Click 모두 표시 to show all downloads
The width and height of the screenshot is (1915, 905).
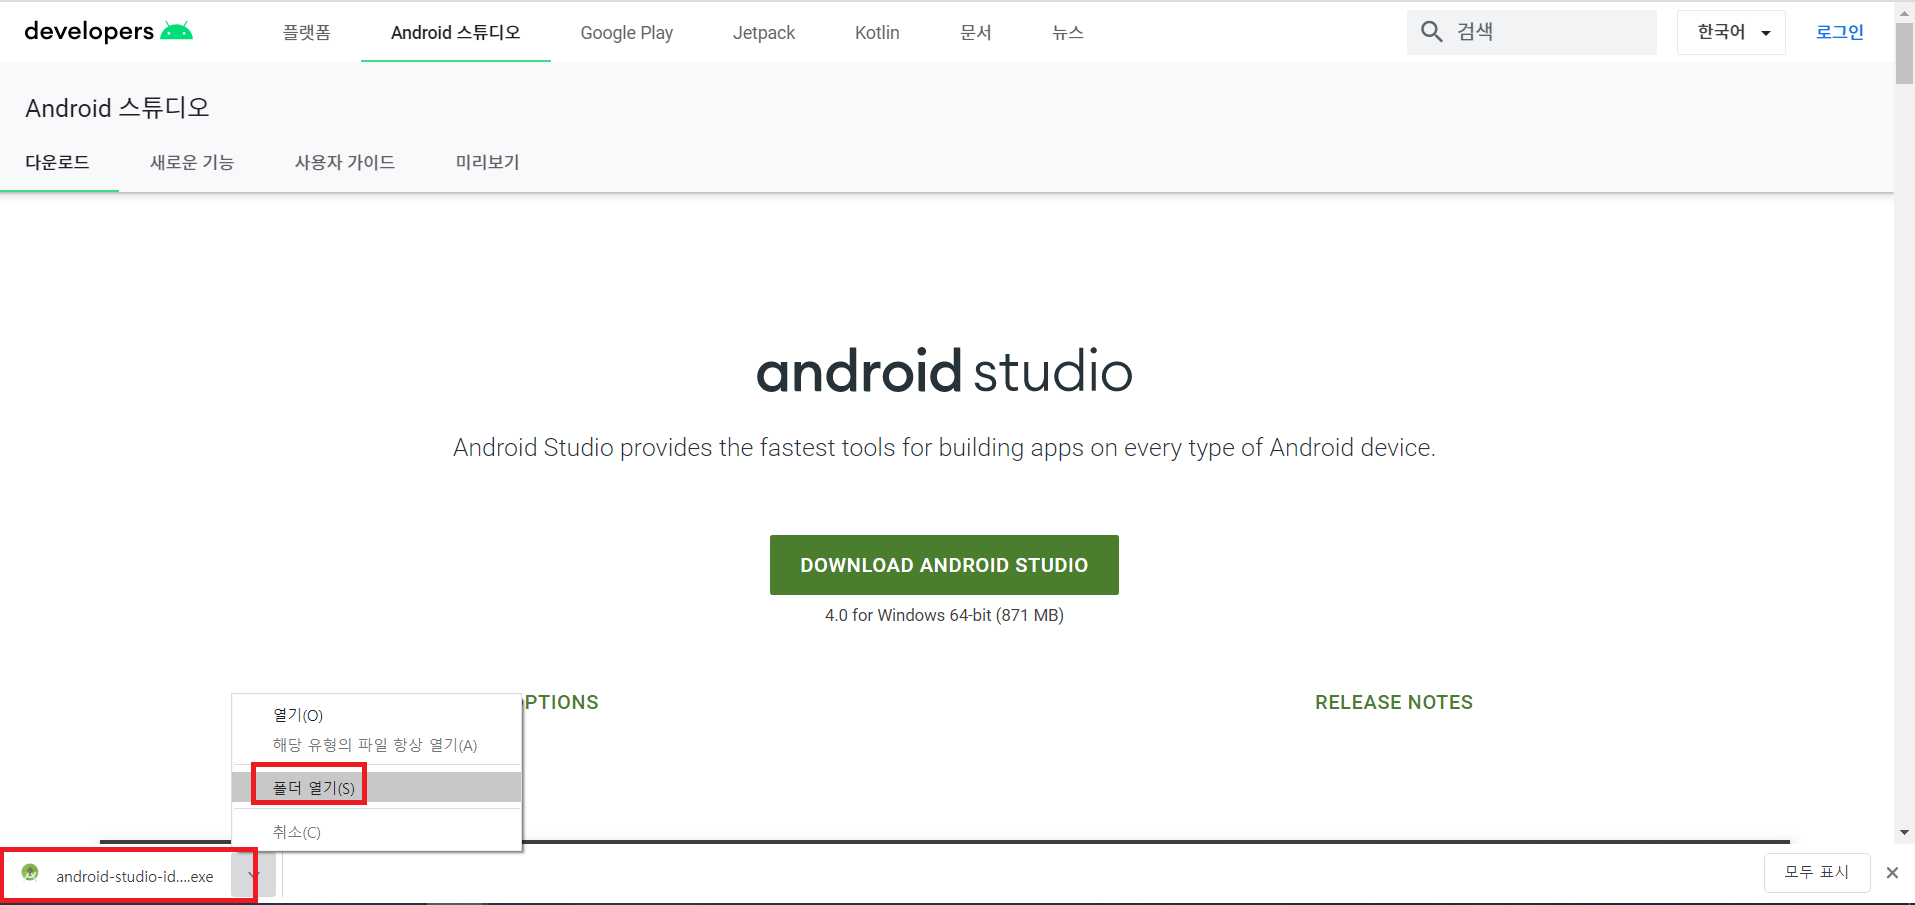(1817, 872)
